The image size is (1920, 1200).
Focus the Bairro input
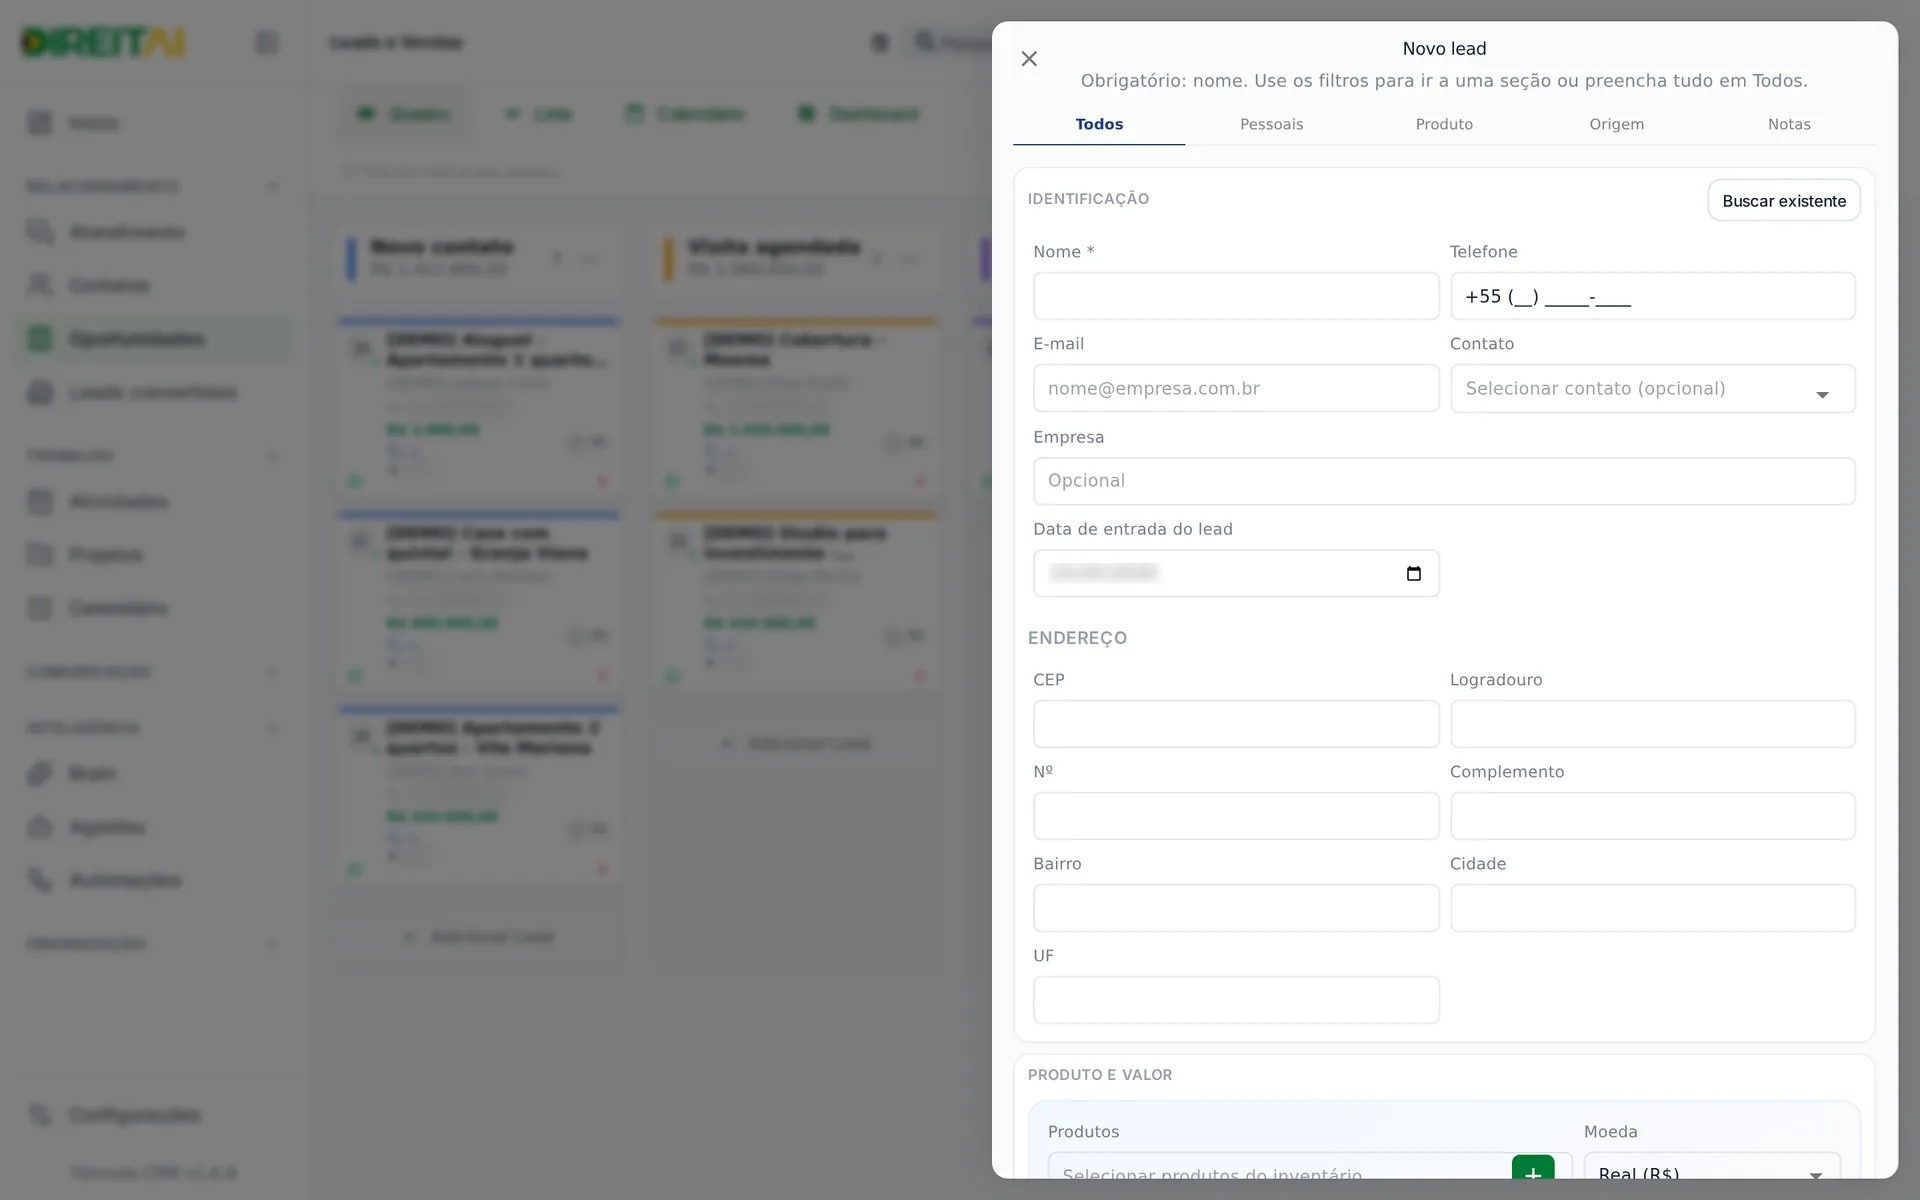pos(1236,908)
